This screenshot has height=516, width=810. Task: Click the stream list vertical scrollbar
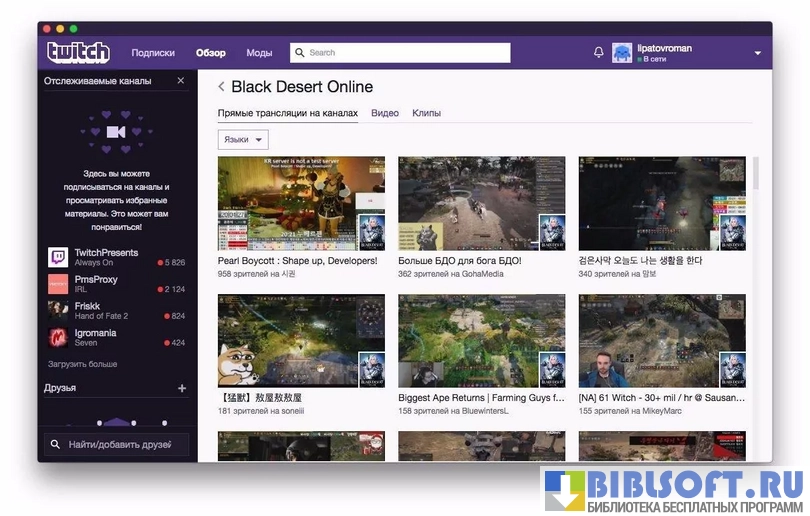[755, 173]
